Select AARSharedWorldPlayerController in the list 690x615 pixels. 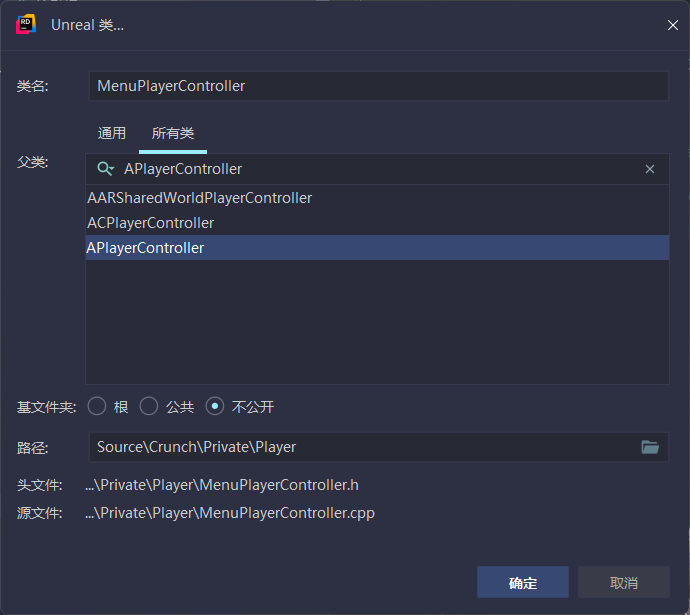pyautogui.click(x=378, y=198)
